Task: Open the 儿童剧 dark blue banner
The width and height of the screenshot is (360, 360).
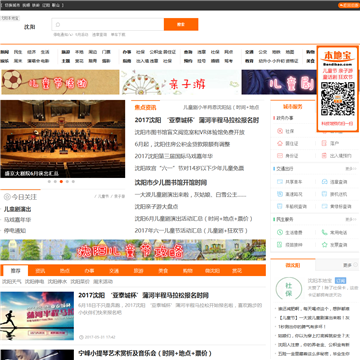Action: click(279, 82)
